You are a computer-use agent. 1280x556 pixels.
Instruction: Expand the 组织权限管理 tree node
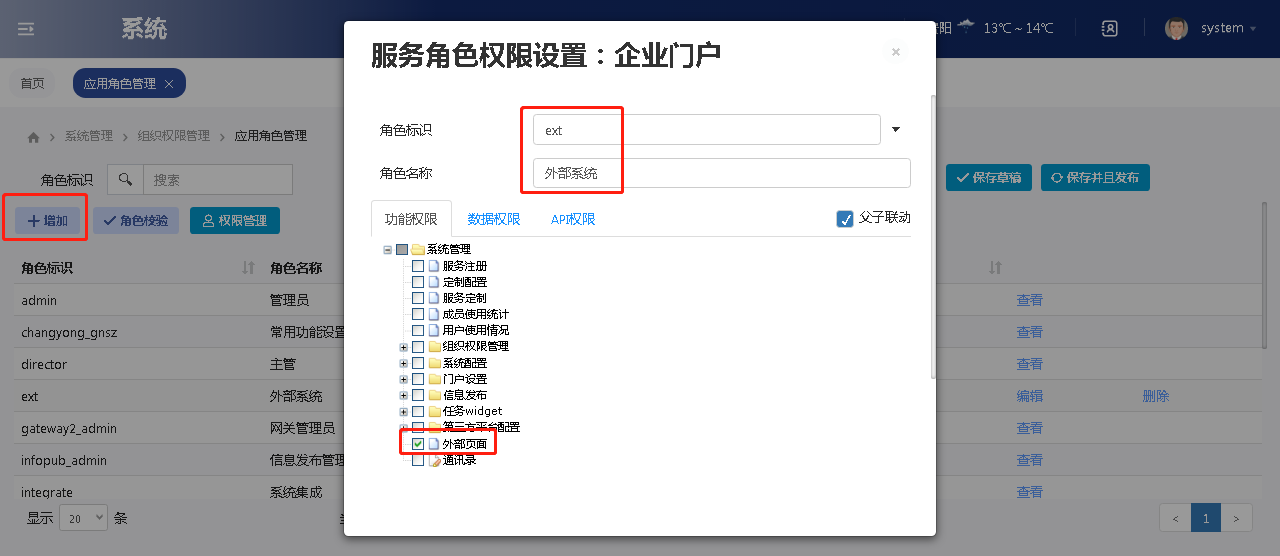click(404, 347)
